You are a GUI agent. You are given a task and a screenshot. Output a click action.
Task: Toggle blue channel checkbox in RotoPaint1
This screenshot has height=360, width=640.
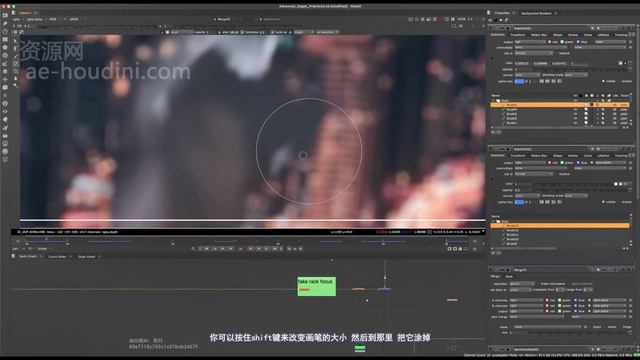coord(578,42)
